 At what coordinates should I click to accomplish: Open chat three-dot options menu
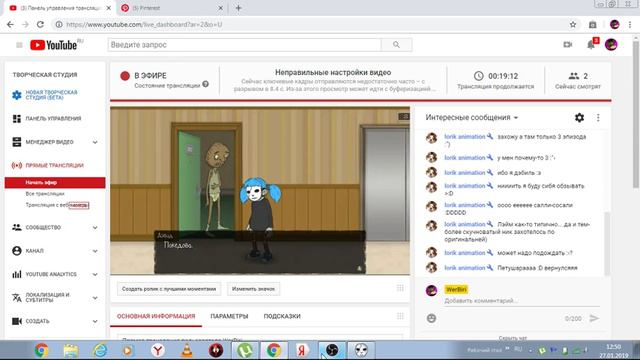pos(598,118)
